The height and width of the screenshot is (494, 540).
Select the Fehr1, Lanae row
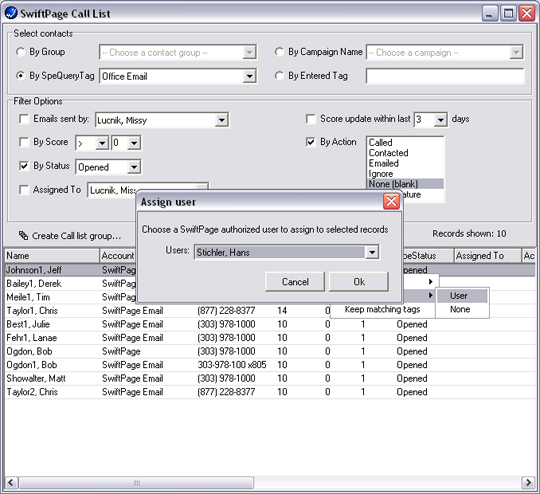point(270,338)
